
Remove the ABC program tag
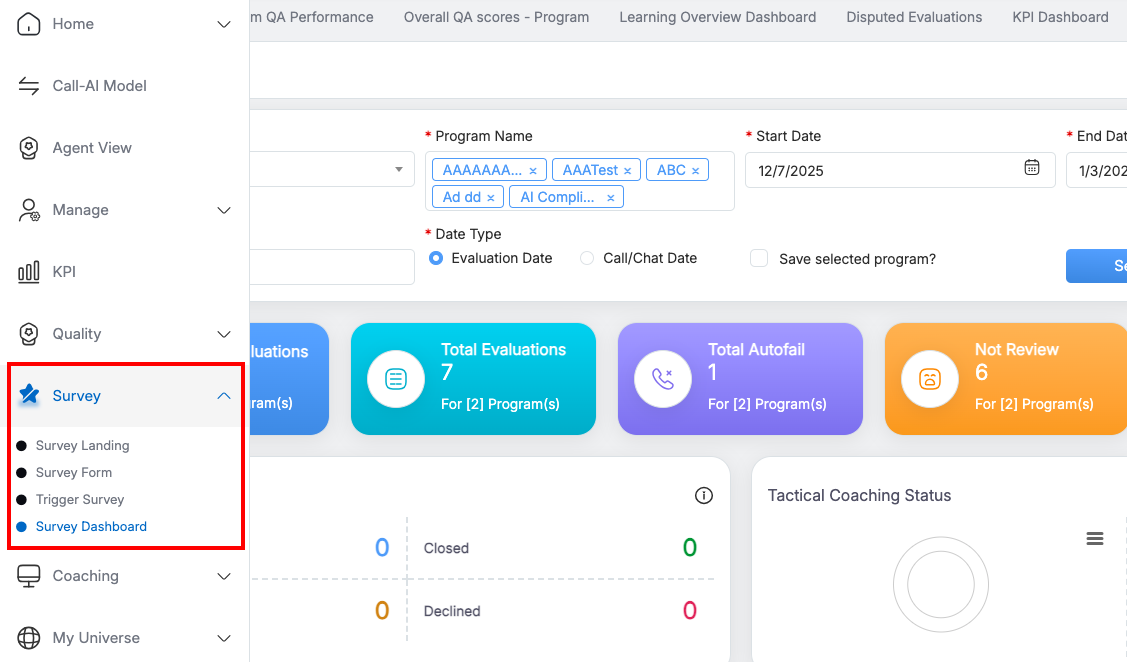tap(695, 171)
